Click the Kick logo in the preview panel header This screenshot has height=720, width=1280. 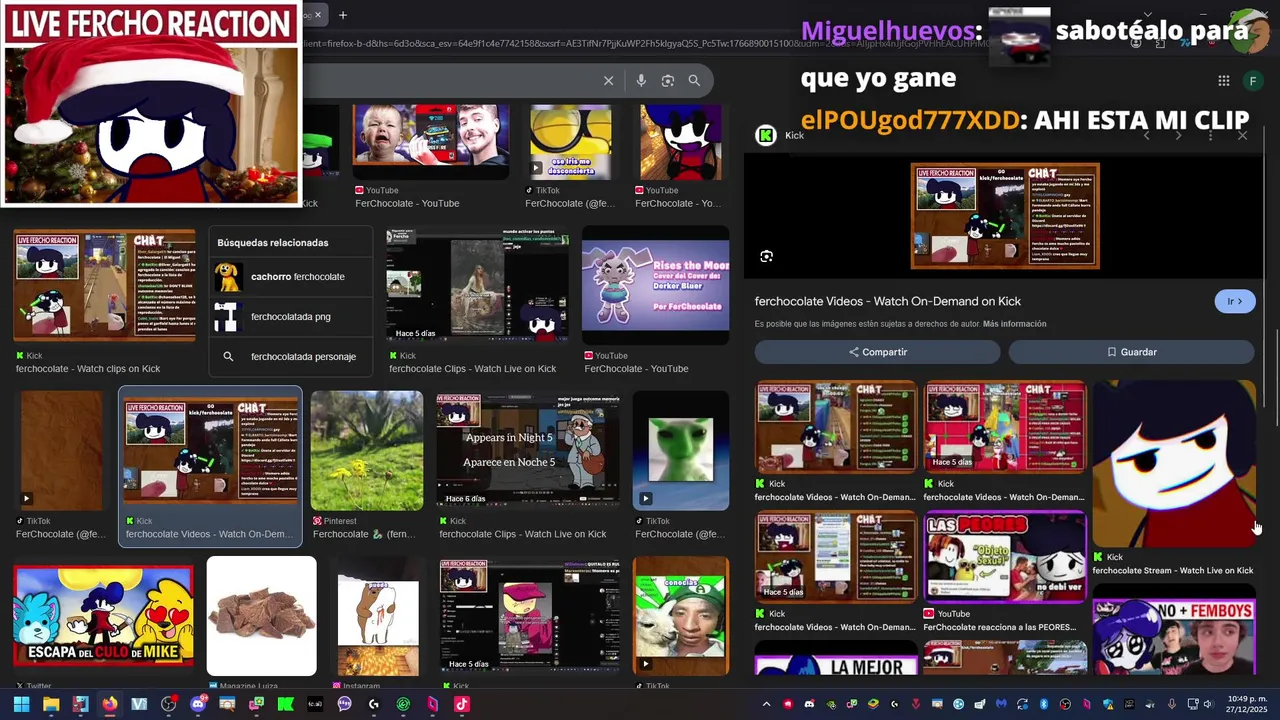765,136
